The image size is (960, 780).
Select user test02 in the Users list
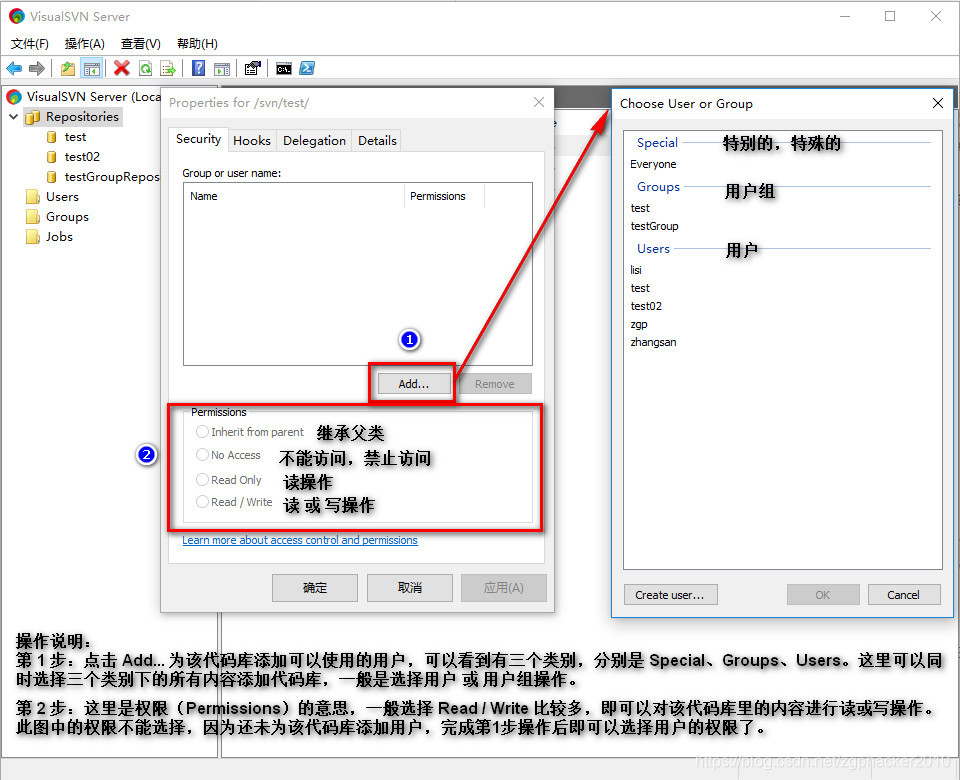646,306
